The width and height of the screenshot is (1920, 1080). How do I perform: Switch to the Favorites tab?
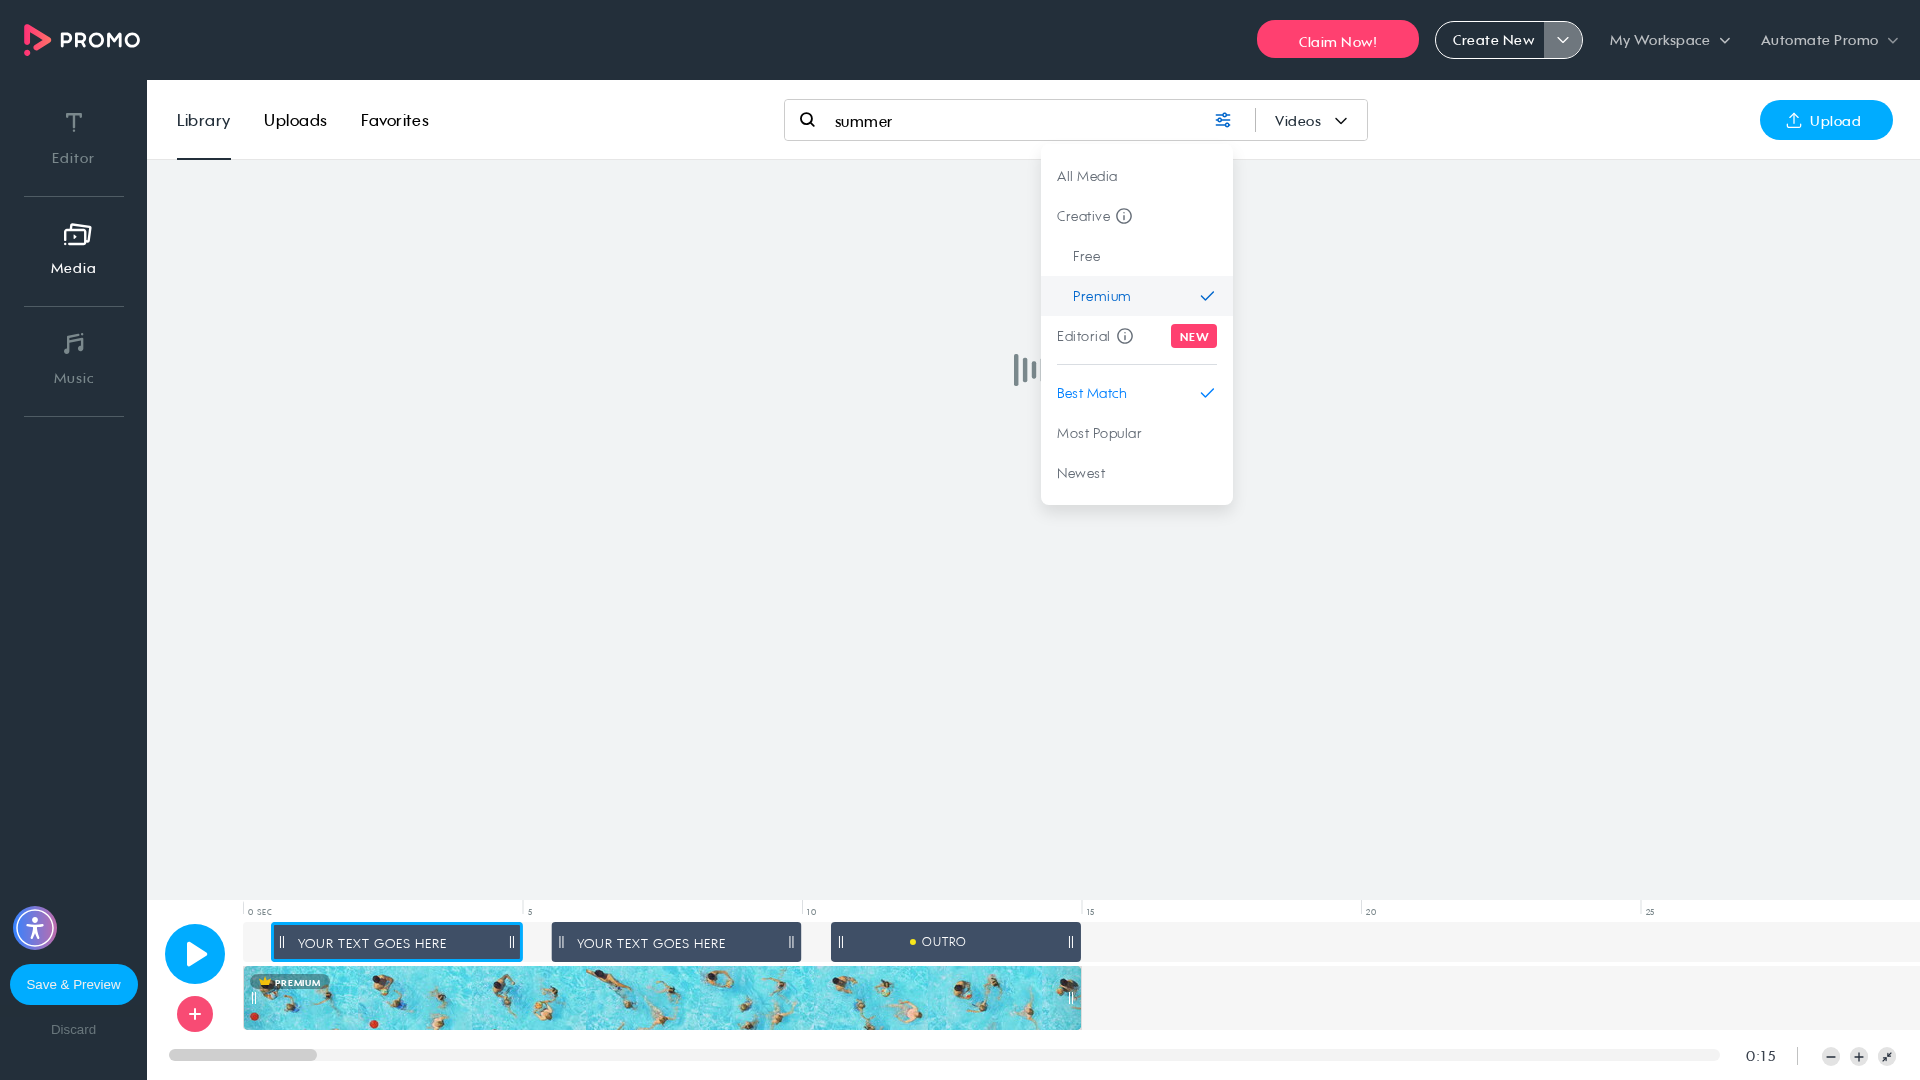394,120
